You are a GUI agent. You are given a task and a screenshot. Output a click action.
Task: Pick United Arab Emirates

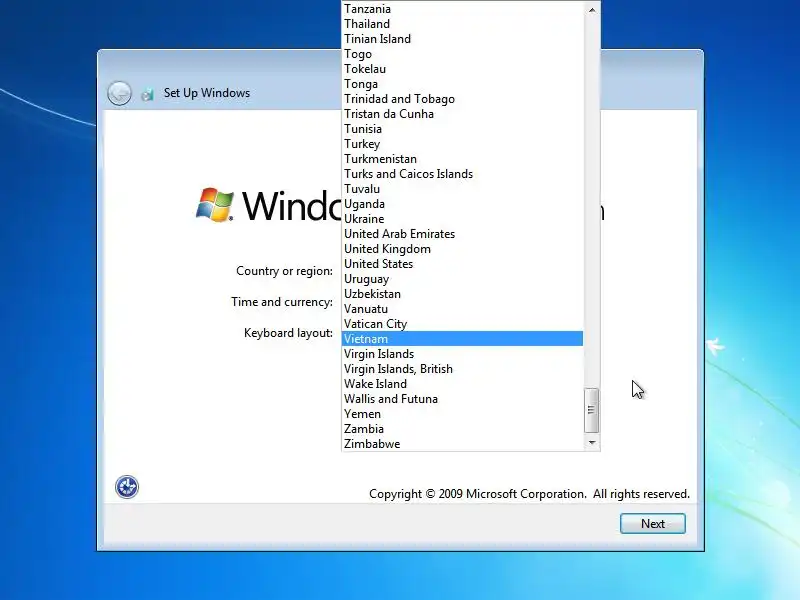click(x=462, y=234)
